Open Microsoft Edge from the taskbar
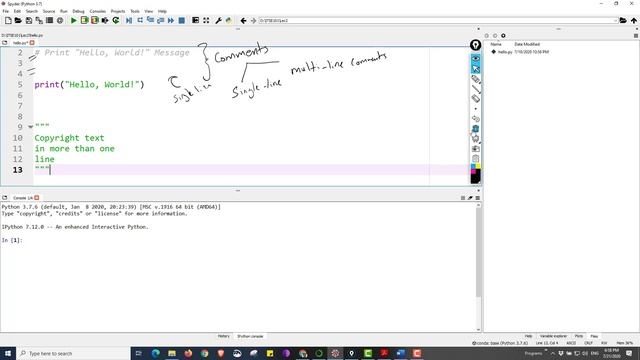640x360 pixels. coord(156,353)
